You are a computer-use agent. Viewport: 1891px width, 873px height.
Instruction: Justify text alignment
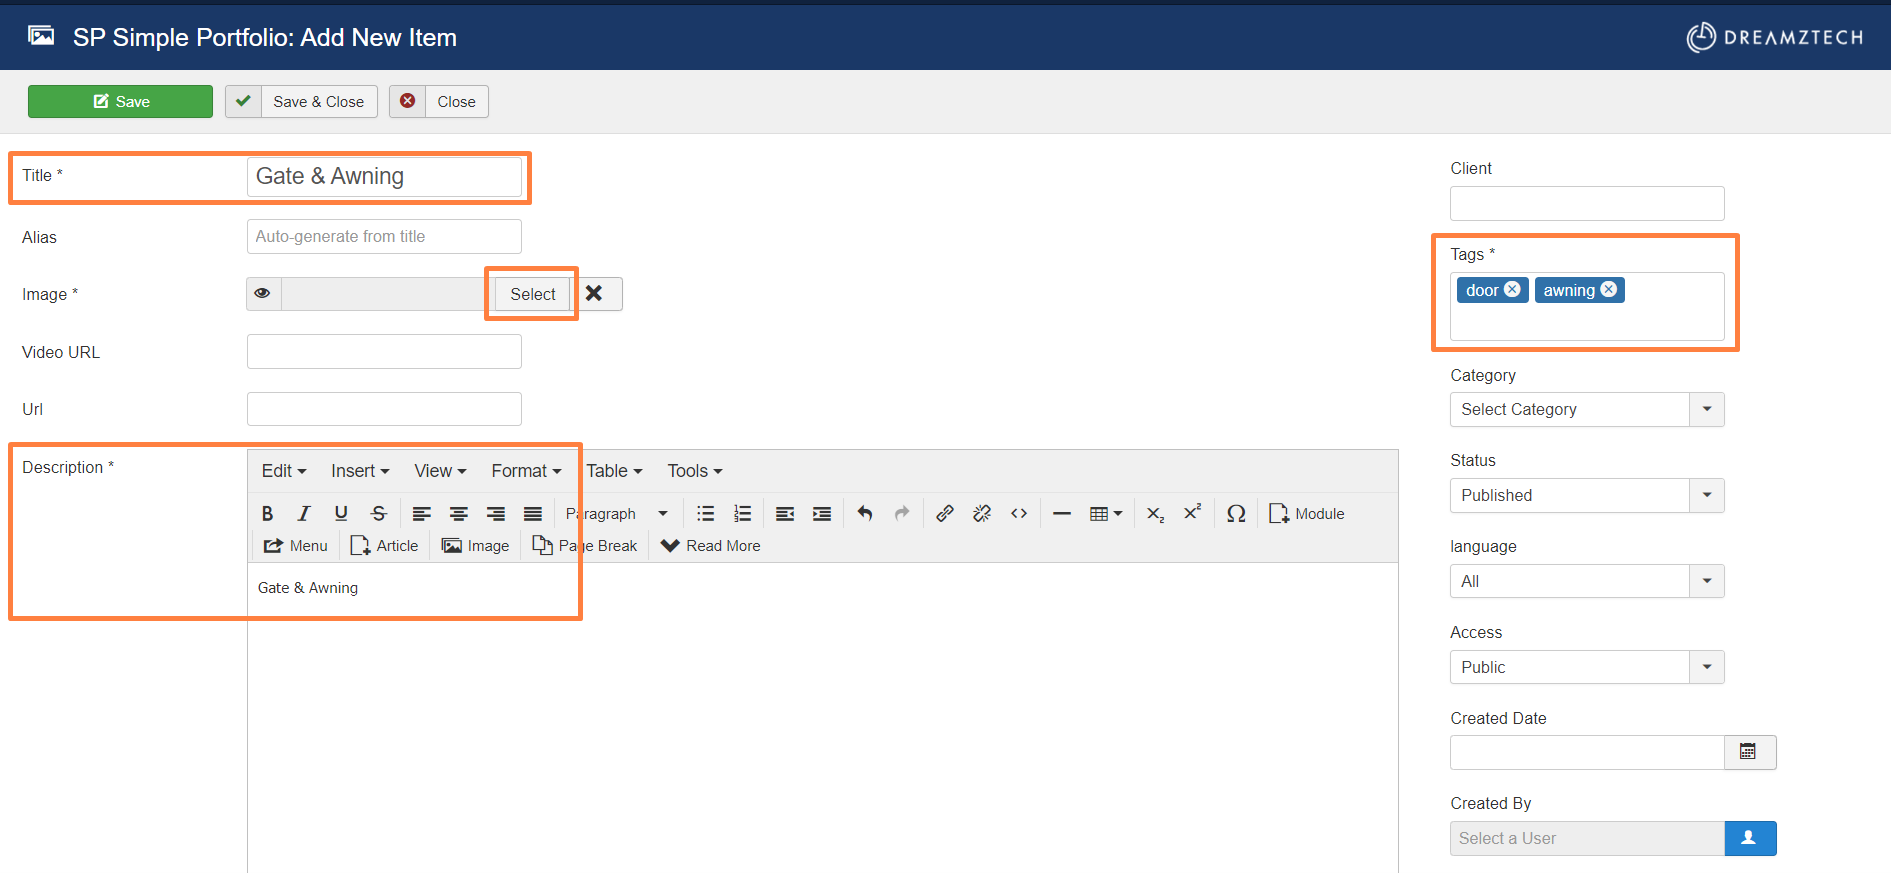pyautogui.click(x=533, y=514)
